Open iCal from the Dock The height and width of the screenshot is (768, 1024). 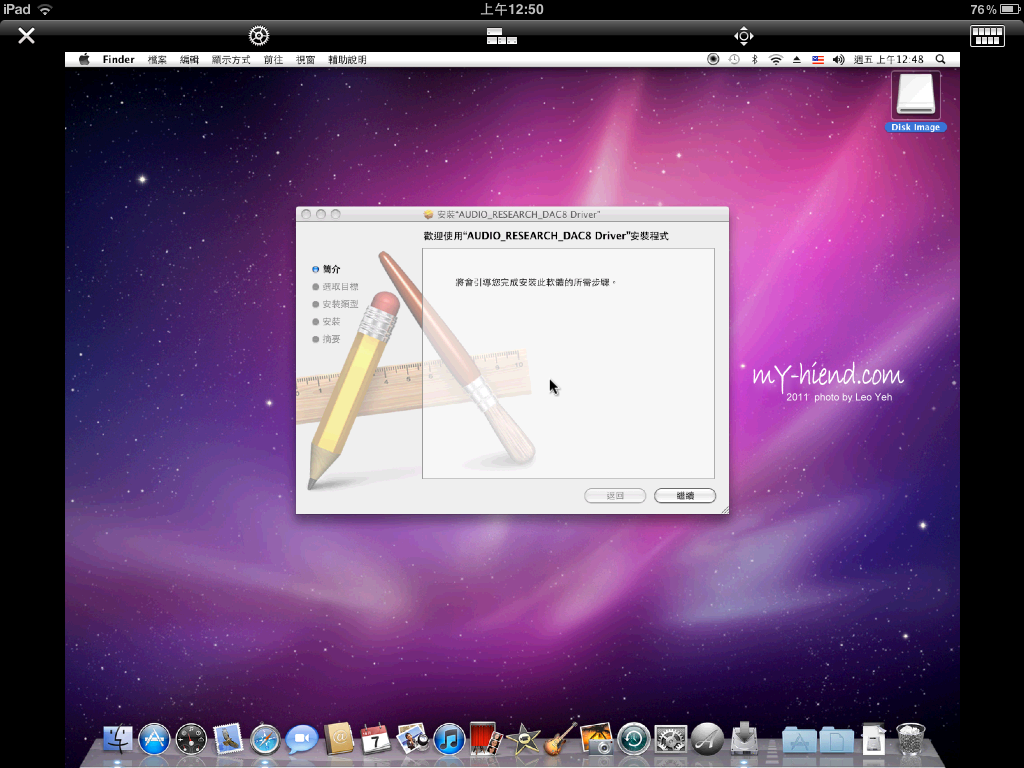tap(376, 740)
